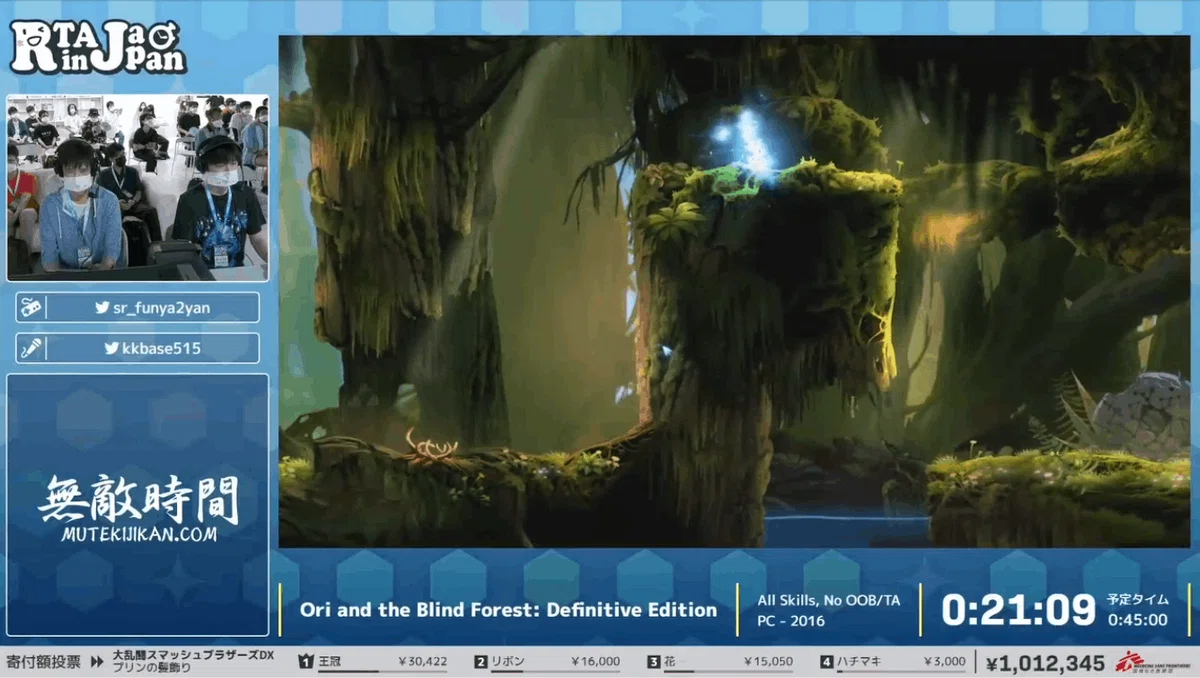1200x678 pixels.
Task: Click the プリンの髪飾り text
Action: coord(150,668)
